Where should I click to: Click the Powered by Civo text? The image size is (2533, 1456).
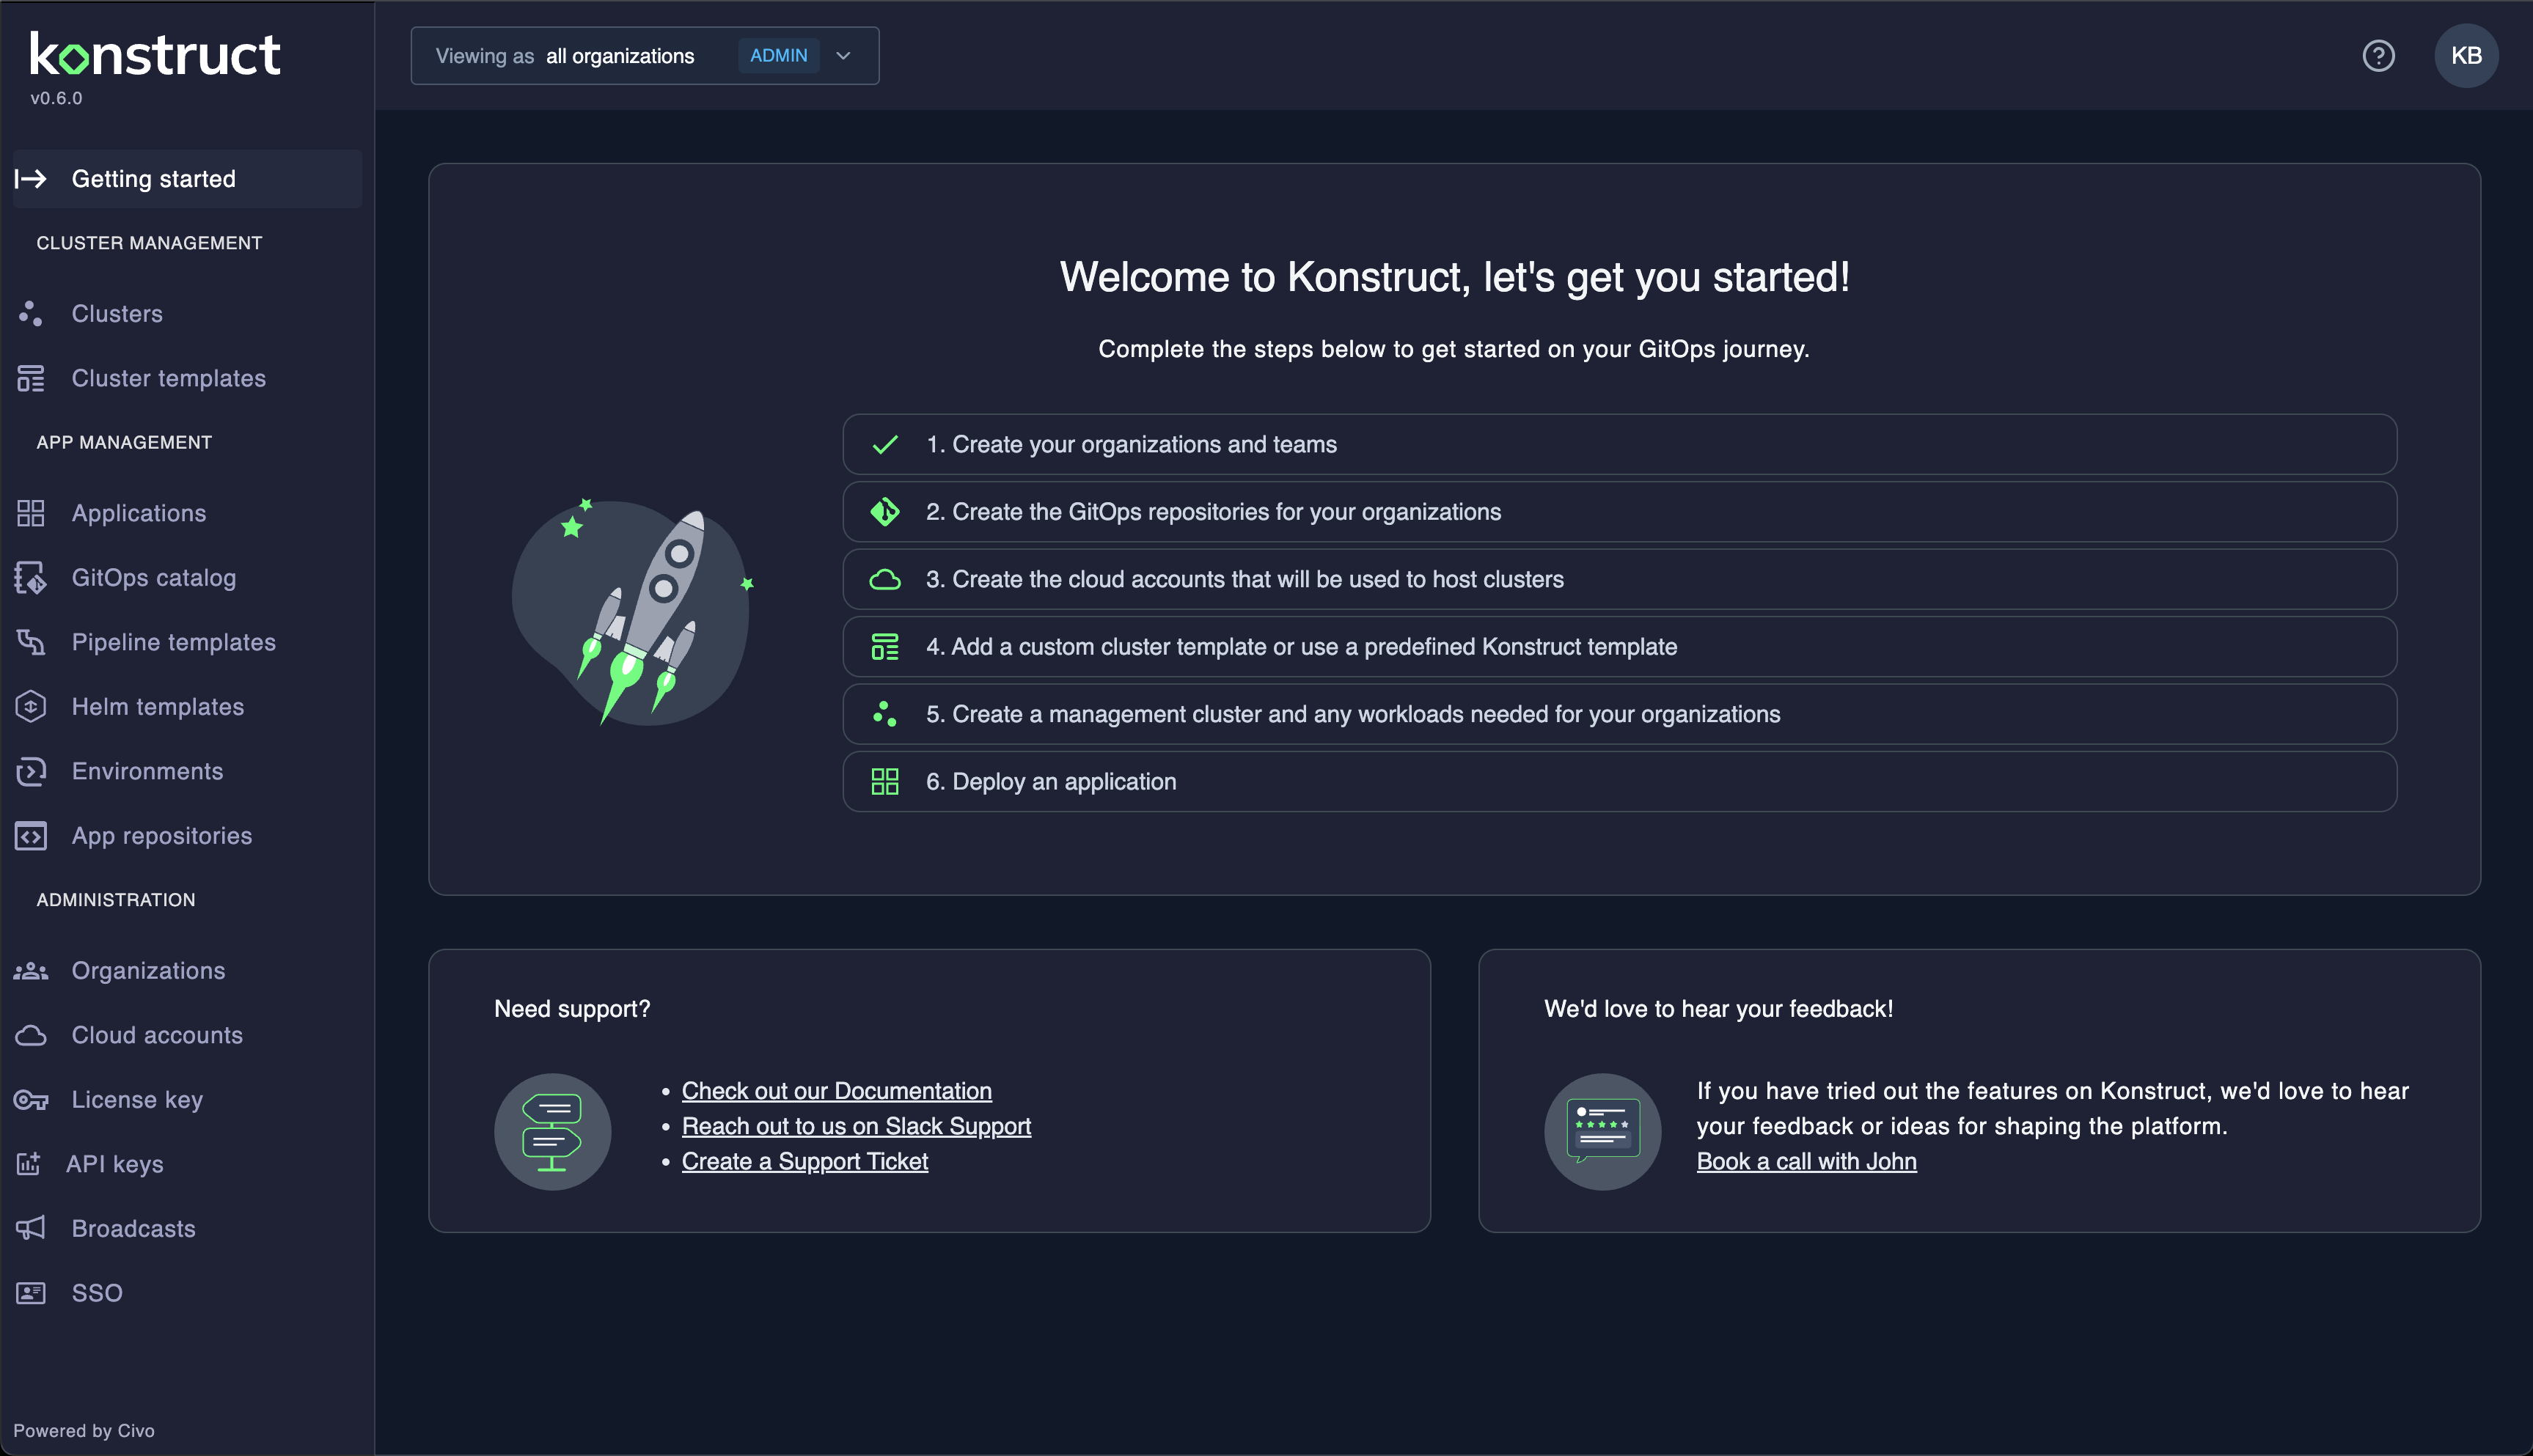click(x=84, y=1431)
